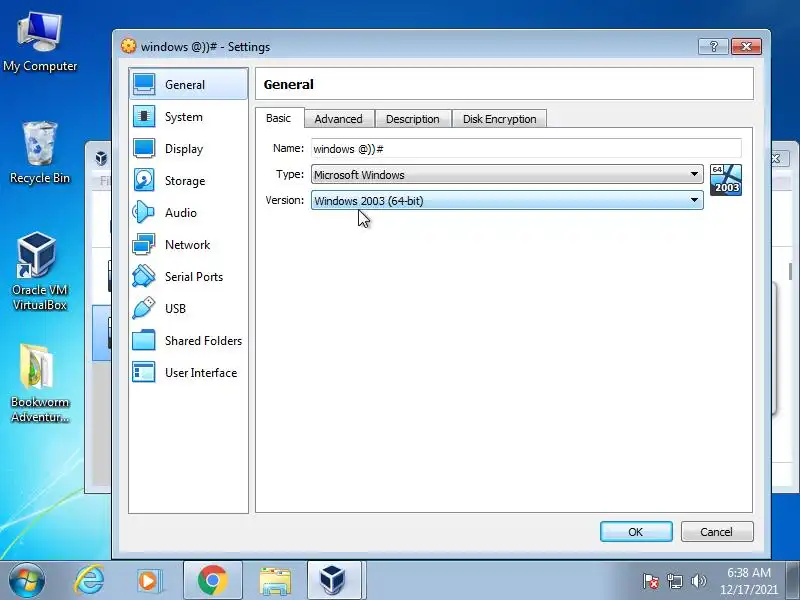800x600 pixels.
Task: Switch to the Description tab
Action: tap(413, 119)
